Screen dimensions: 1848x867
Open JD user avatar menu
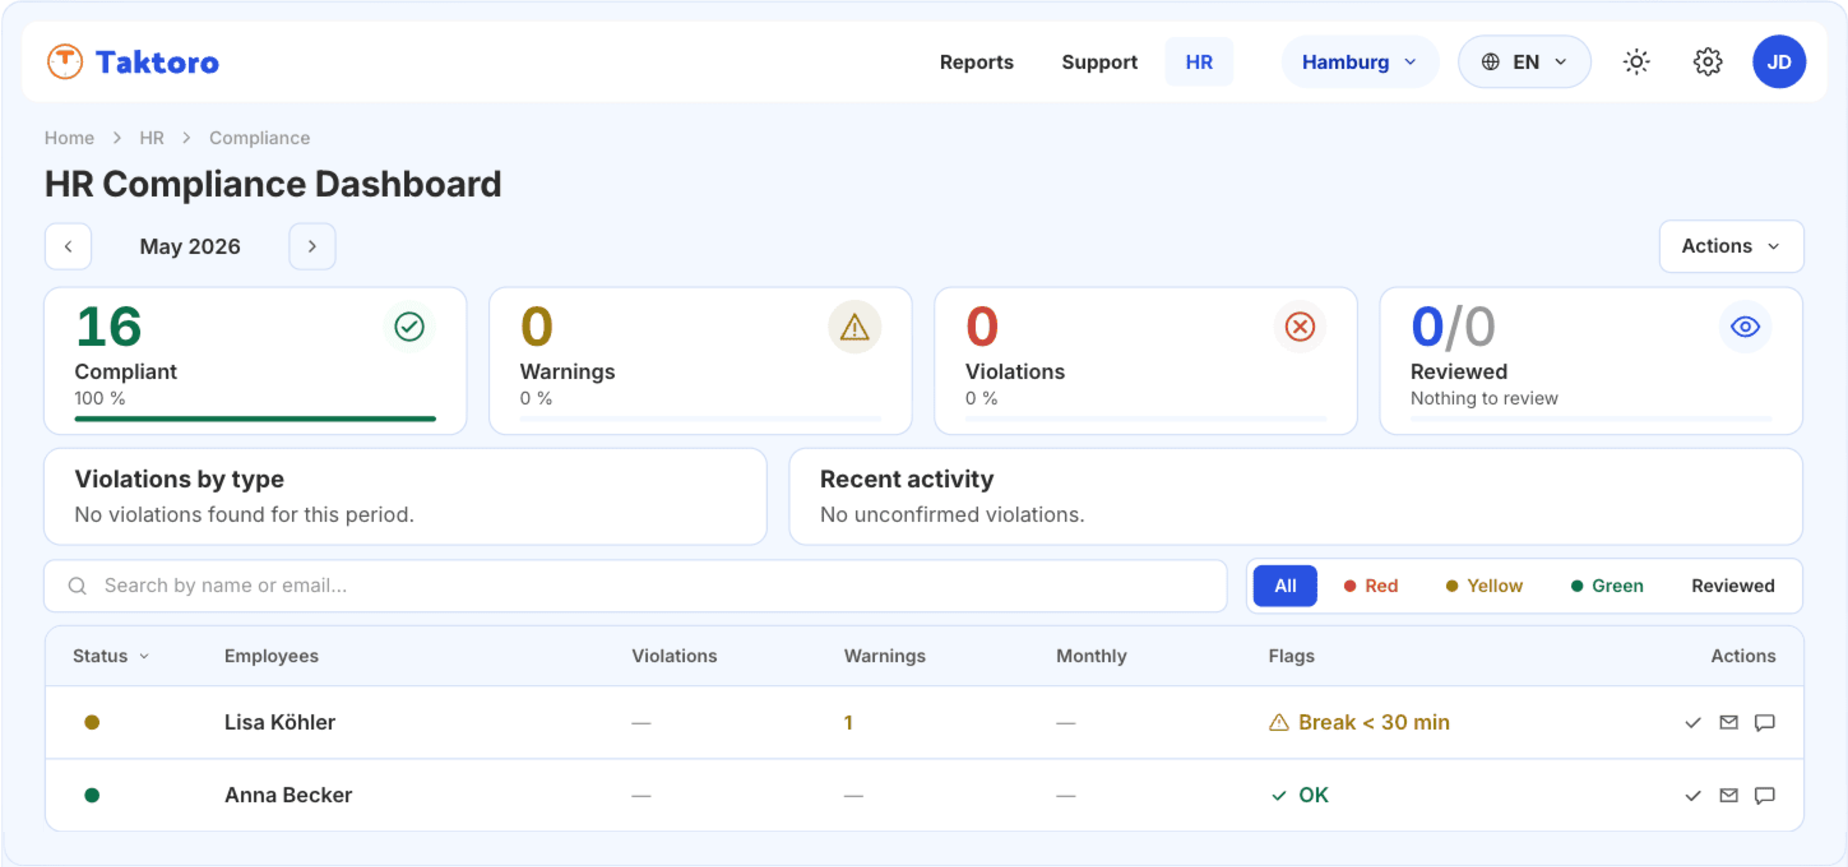click(1779, 62)
